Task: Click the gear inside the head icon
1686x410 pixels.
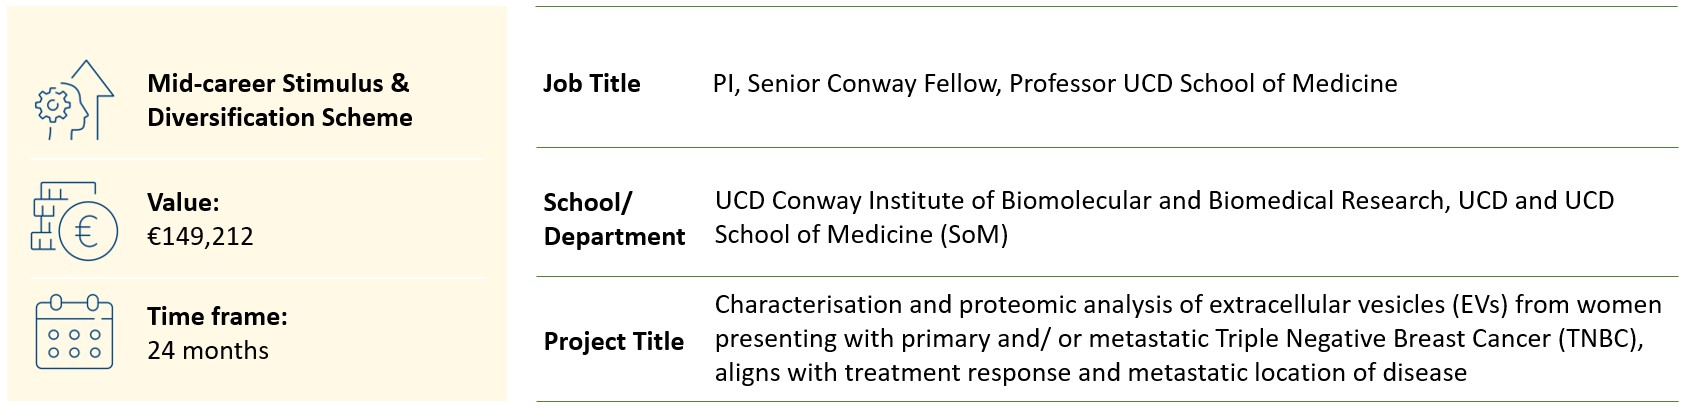Action: click(51, 105)
